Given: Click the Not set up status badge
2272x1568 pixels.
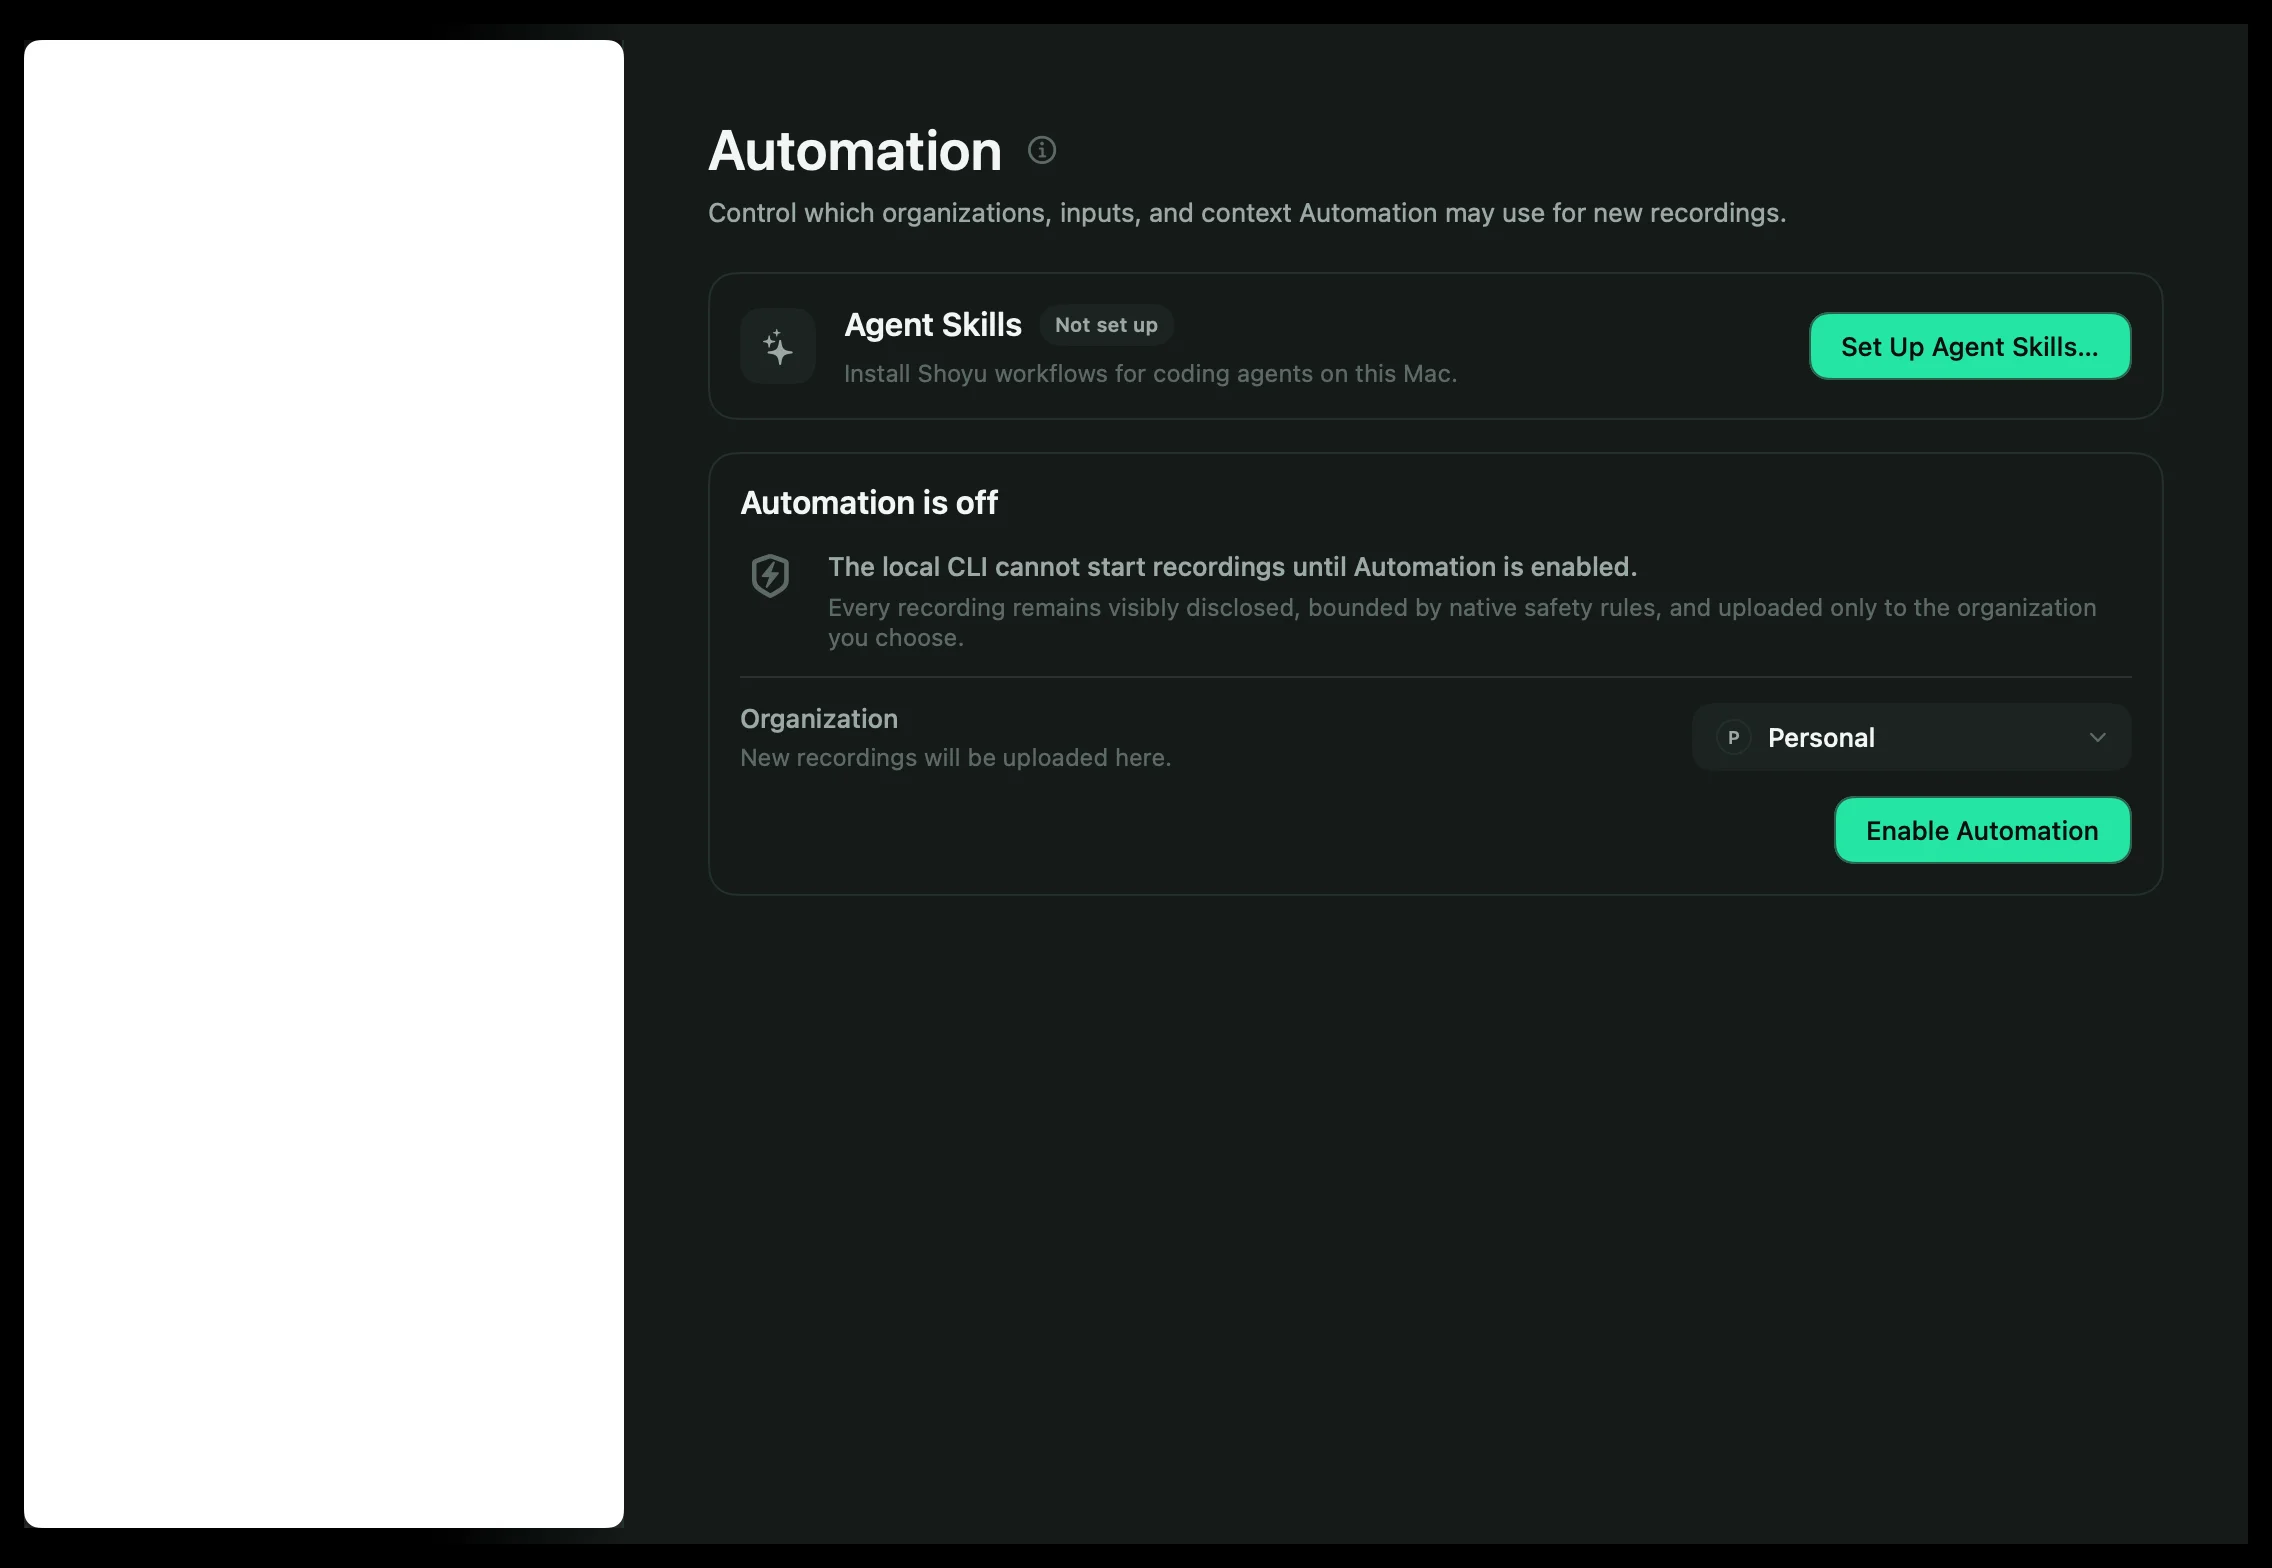Looking at the screenshot, I should (1106, 325).
